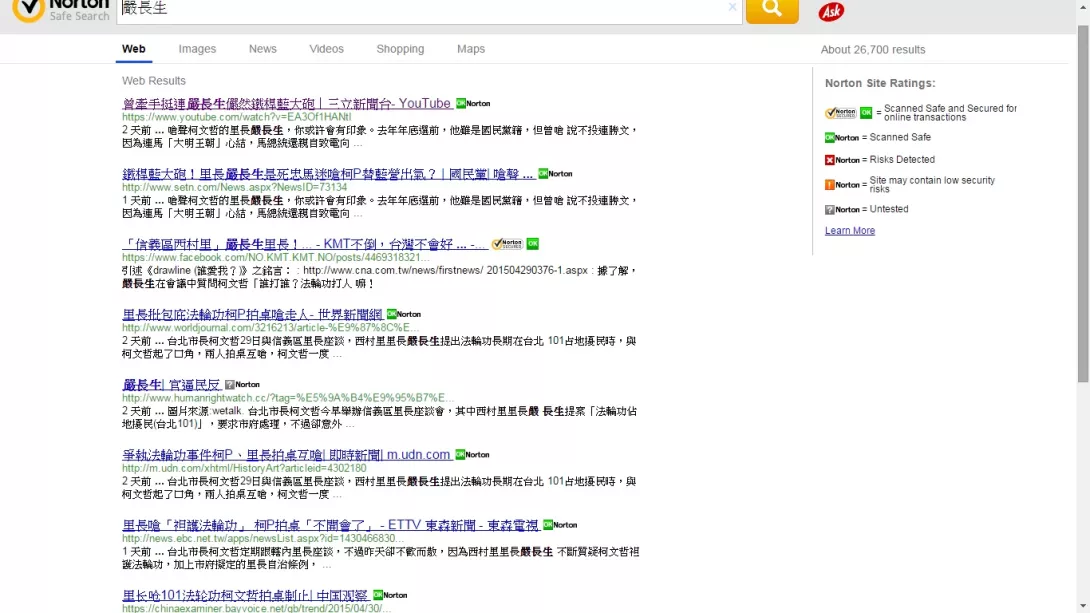Select the Shopping tab

tap(400, 49)
